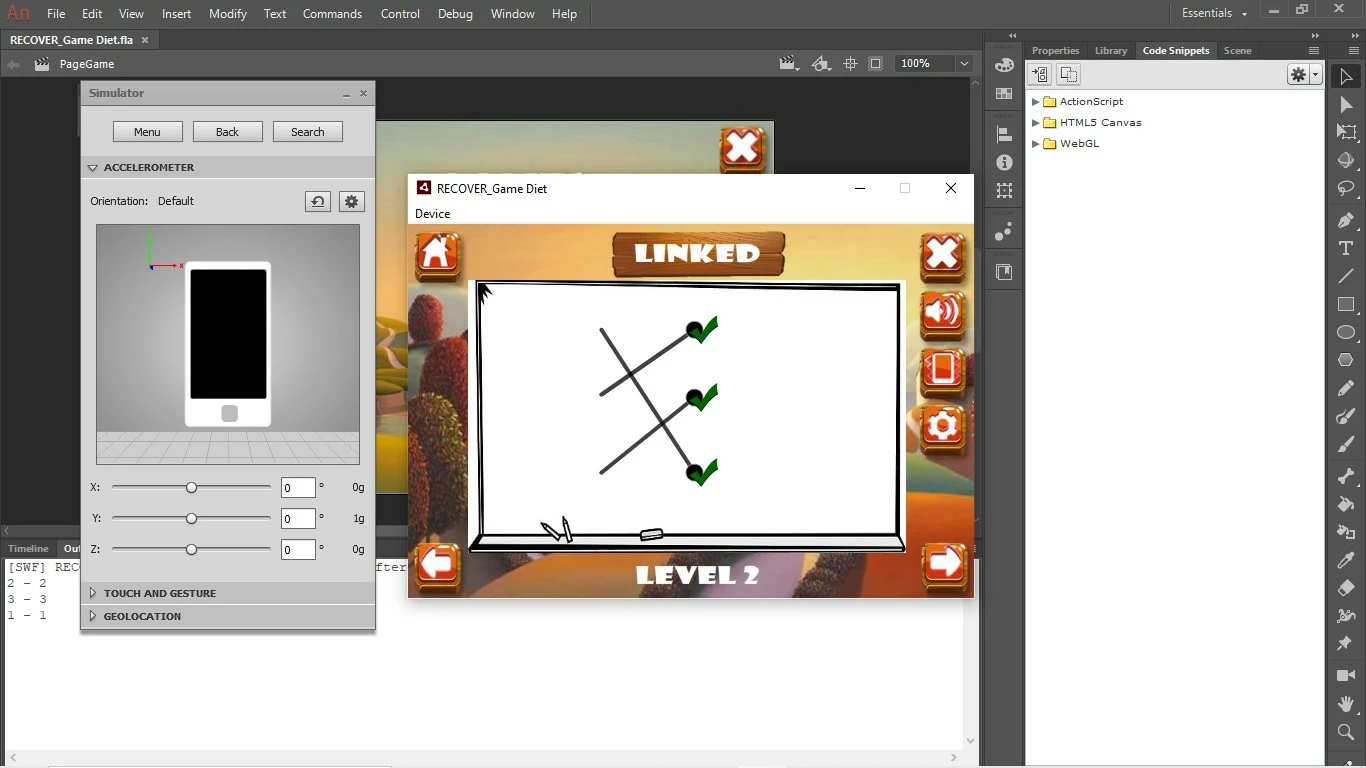Select the Hand tool
Screen dimensions: 1366x768
[x=1346, y=704]
